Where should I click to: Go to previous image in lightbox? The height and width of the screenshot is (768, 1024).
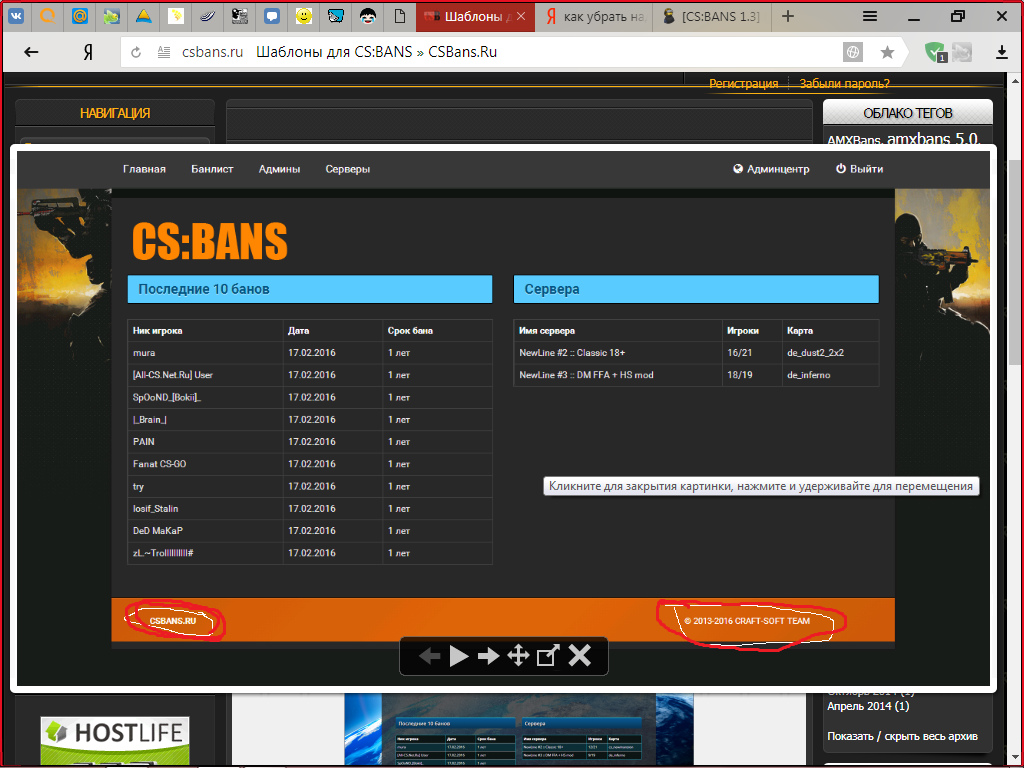429,656
